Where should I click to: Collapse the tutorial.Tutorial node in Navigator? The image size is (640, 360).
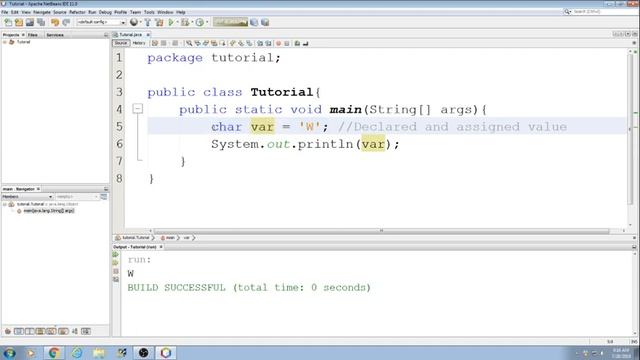tap(4, 204)
